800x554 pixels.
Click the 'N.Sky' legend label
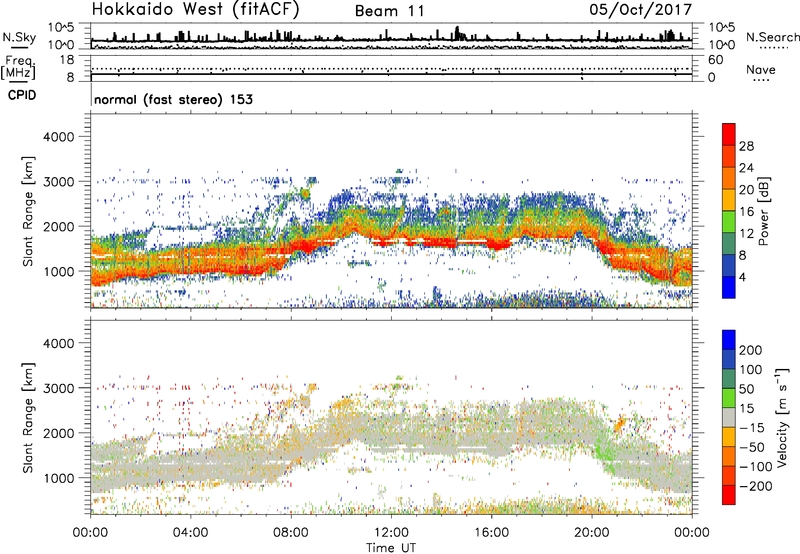(19, 37)
